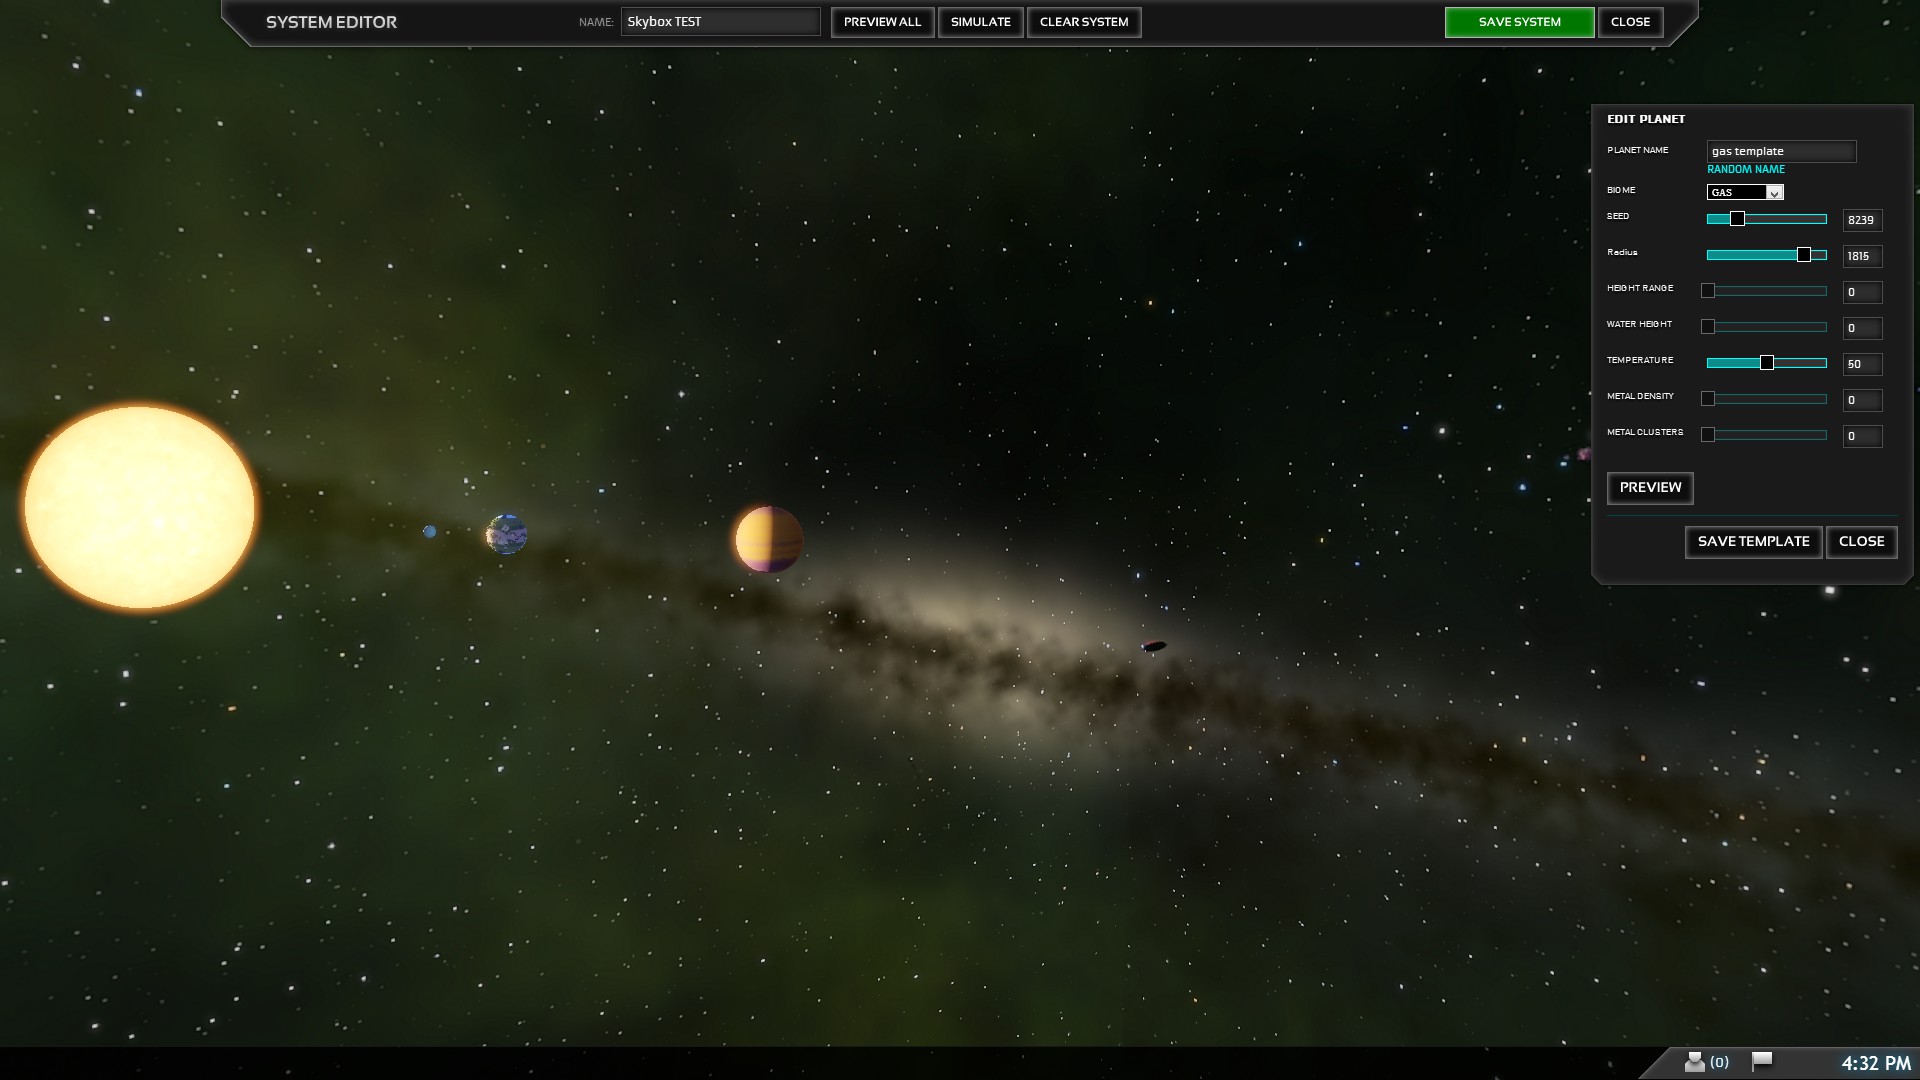
Task: Adjust the Temperature slider
Action: click(x=1767, y=363)
